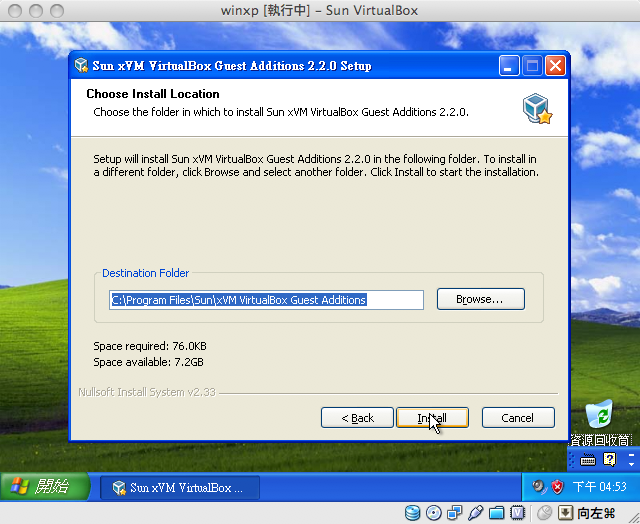Close the VirtualBox host window (red button)

(15, 11)
